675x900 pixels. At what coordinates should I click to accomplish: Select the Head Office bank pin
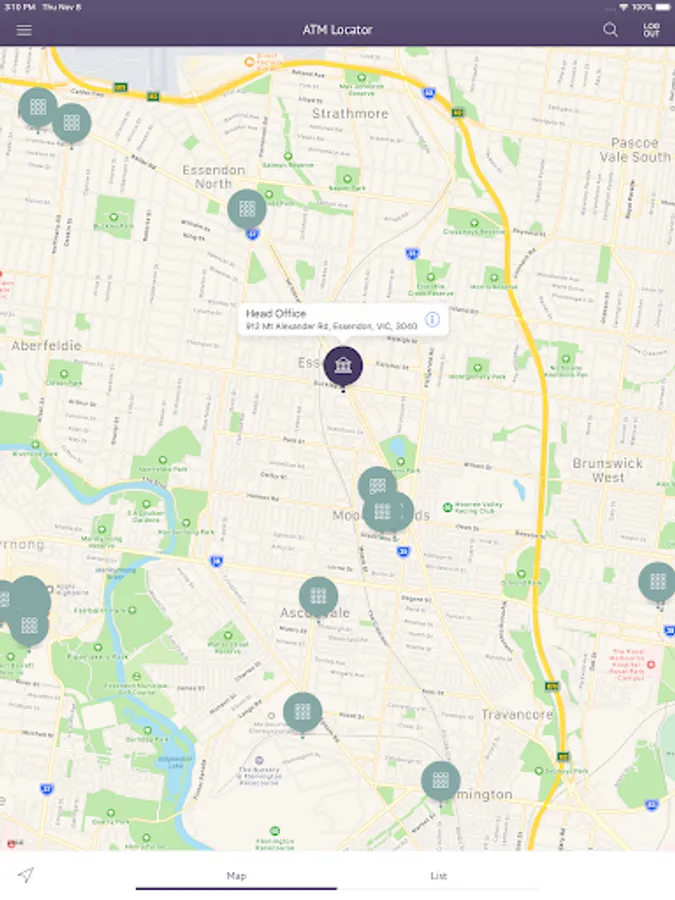(x=343, y=366)
